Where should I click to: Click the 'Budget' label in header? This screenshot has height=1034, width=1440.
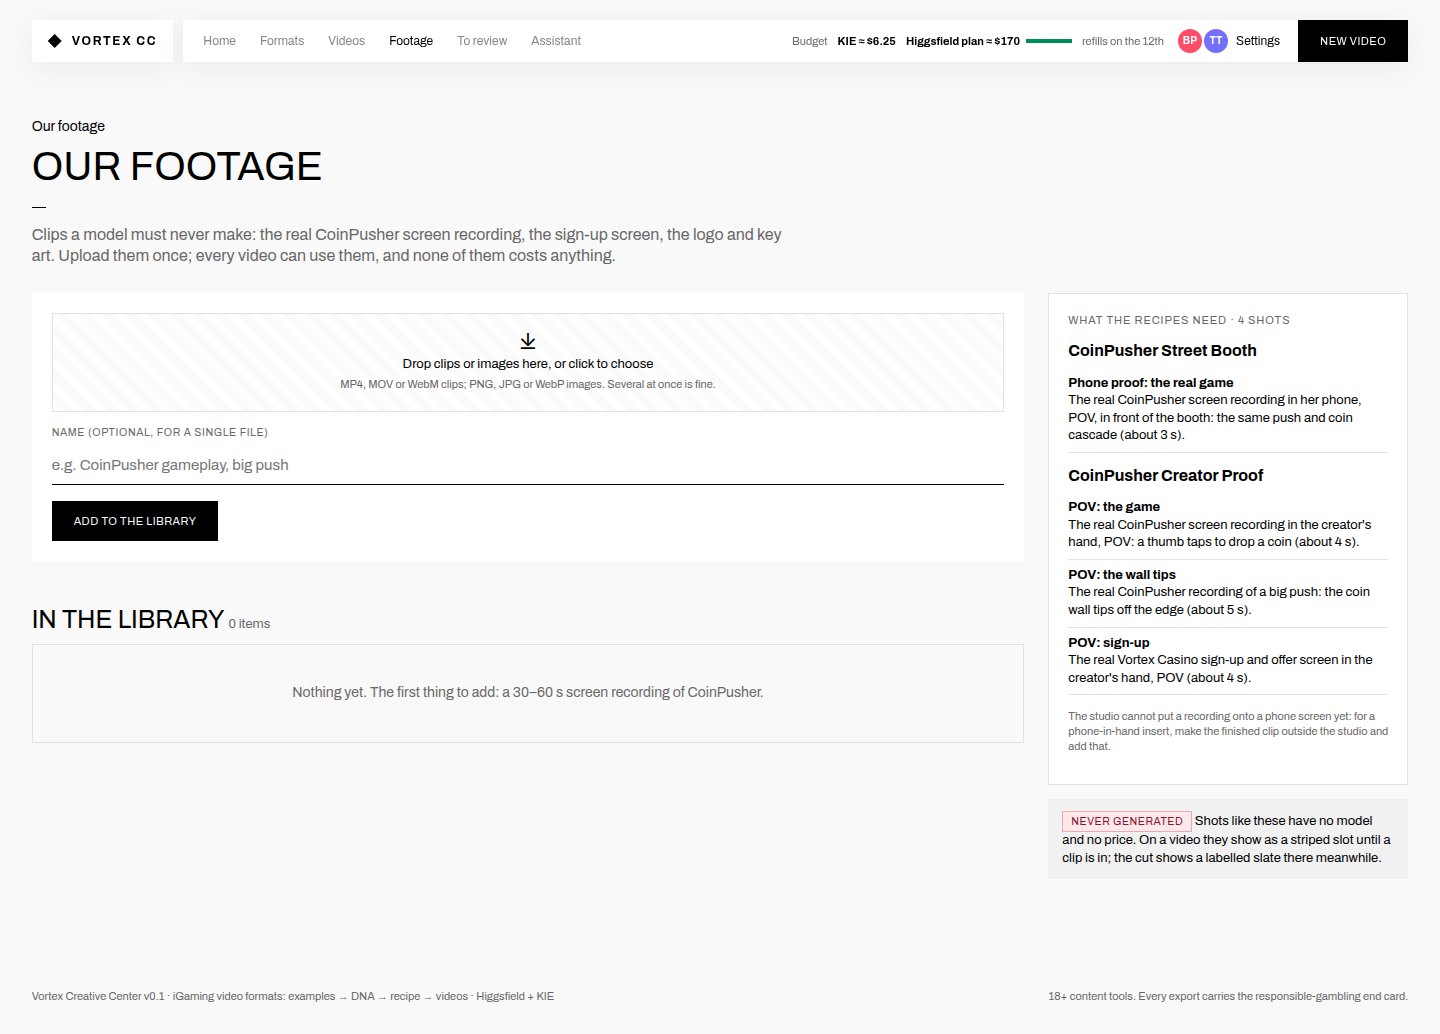coord(809,41)
